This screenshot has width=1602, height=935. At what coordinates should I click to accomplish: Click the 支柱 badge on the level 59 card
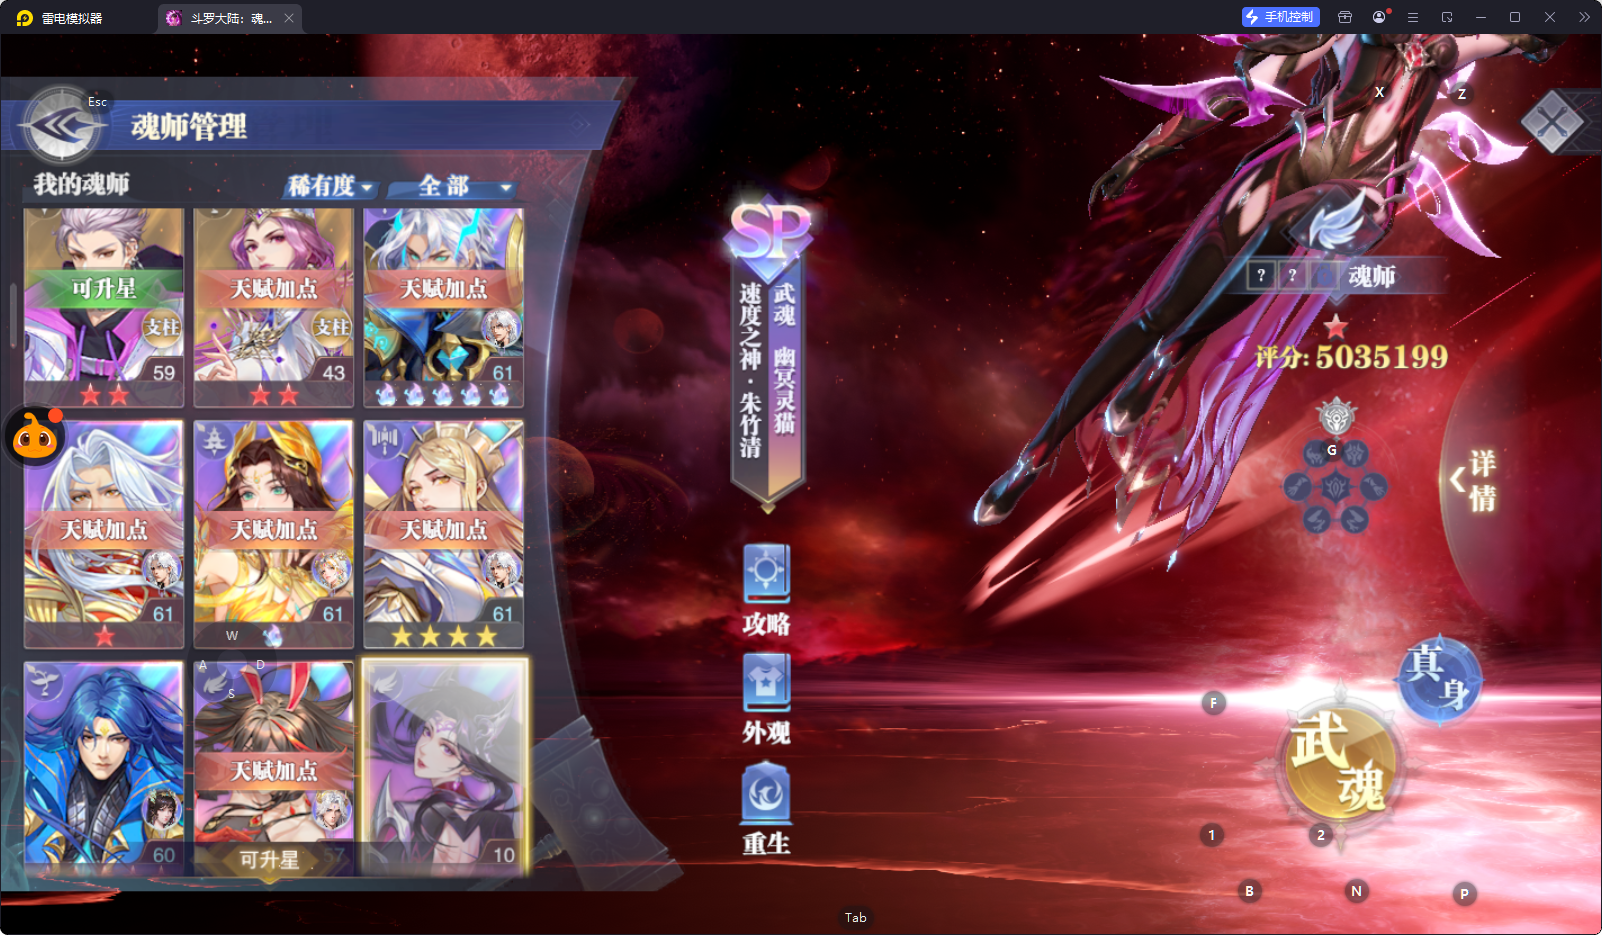162,326
